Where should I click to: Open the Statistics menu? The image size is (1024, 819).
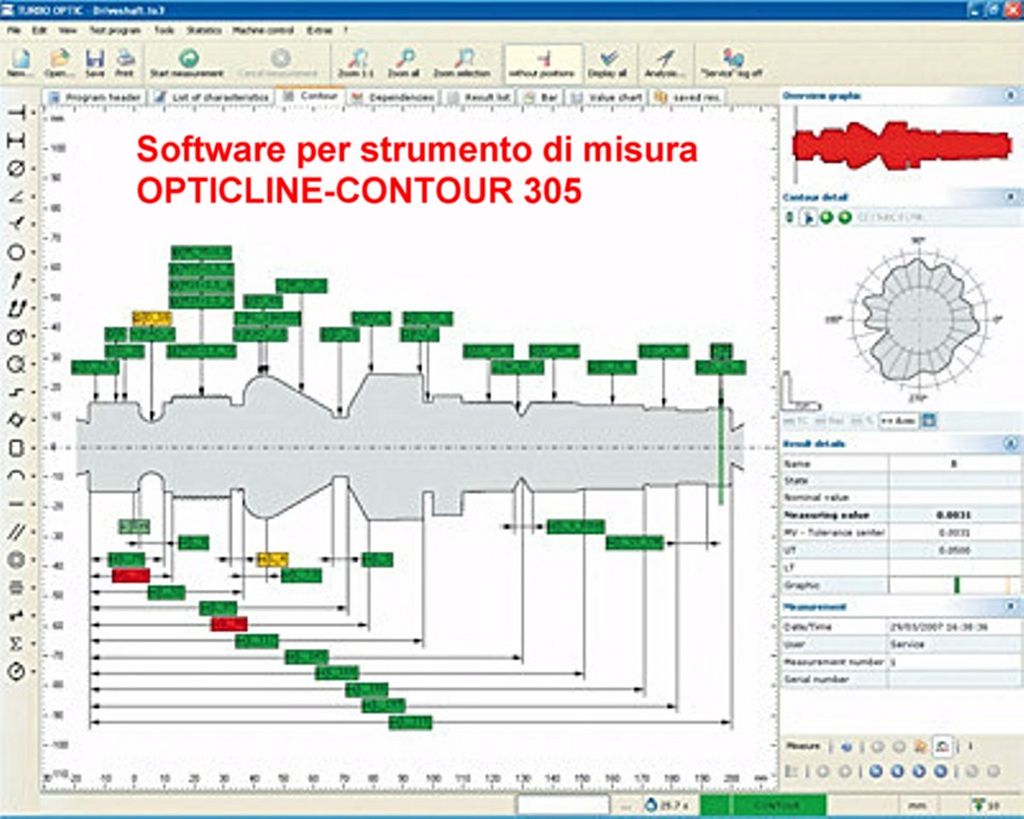click(x=204, y=30)
